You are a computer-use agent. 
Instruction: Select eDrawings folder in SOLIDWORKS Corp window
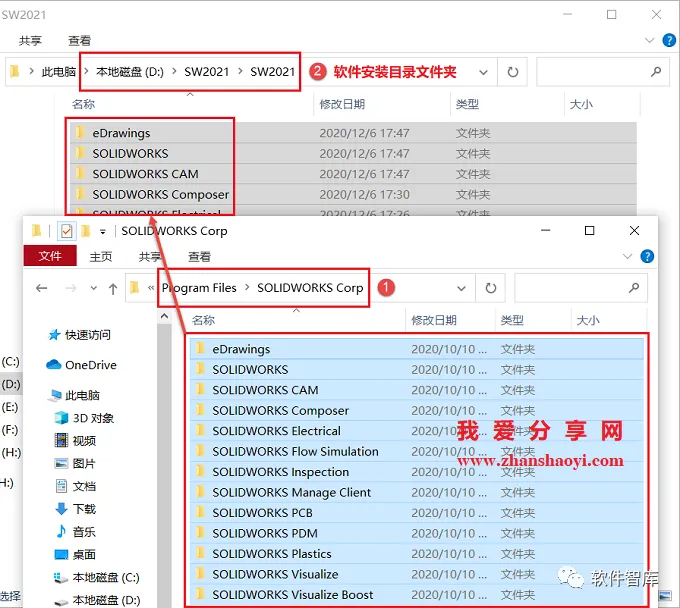coord(417,349)
